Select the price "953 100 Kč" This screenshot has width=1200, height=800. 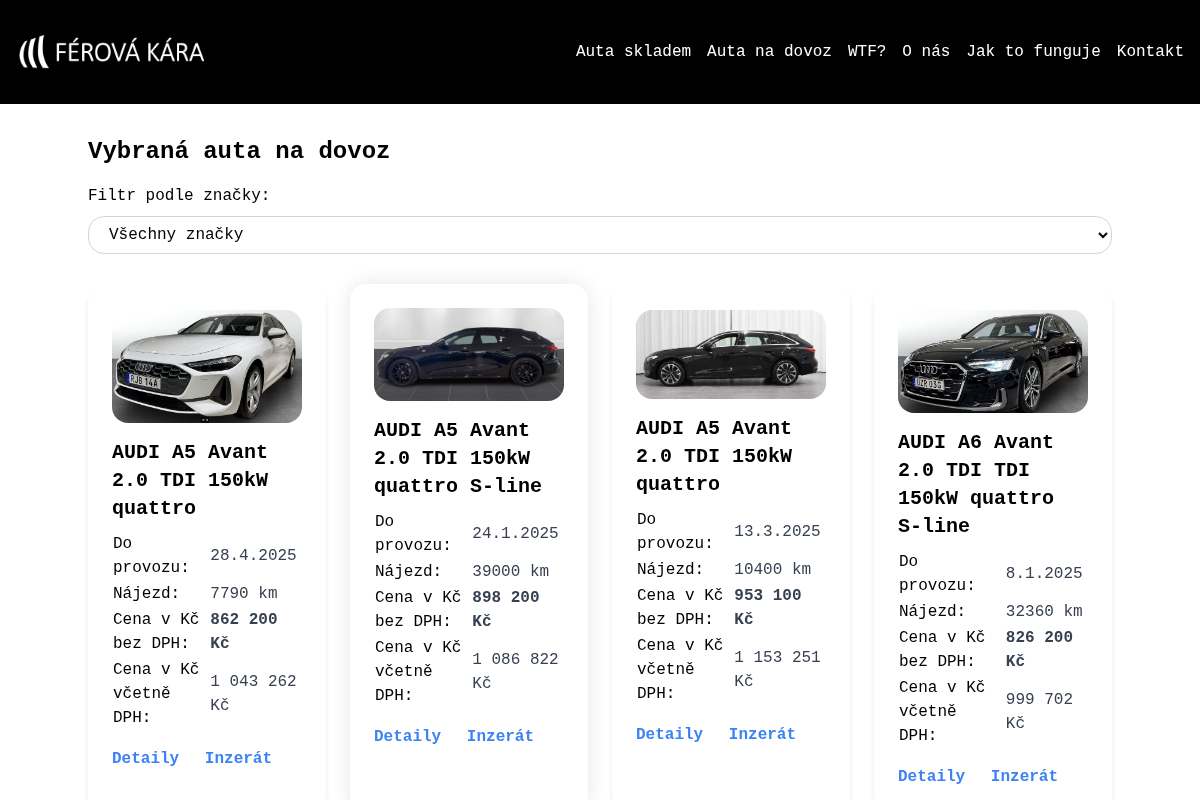(768, 608)
